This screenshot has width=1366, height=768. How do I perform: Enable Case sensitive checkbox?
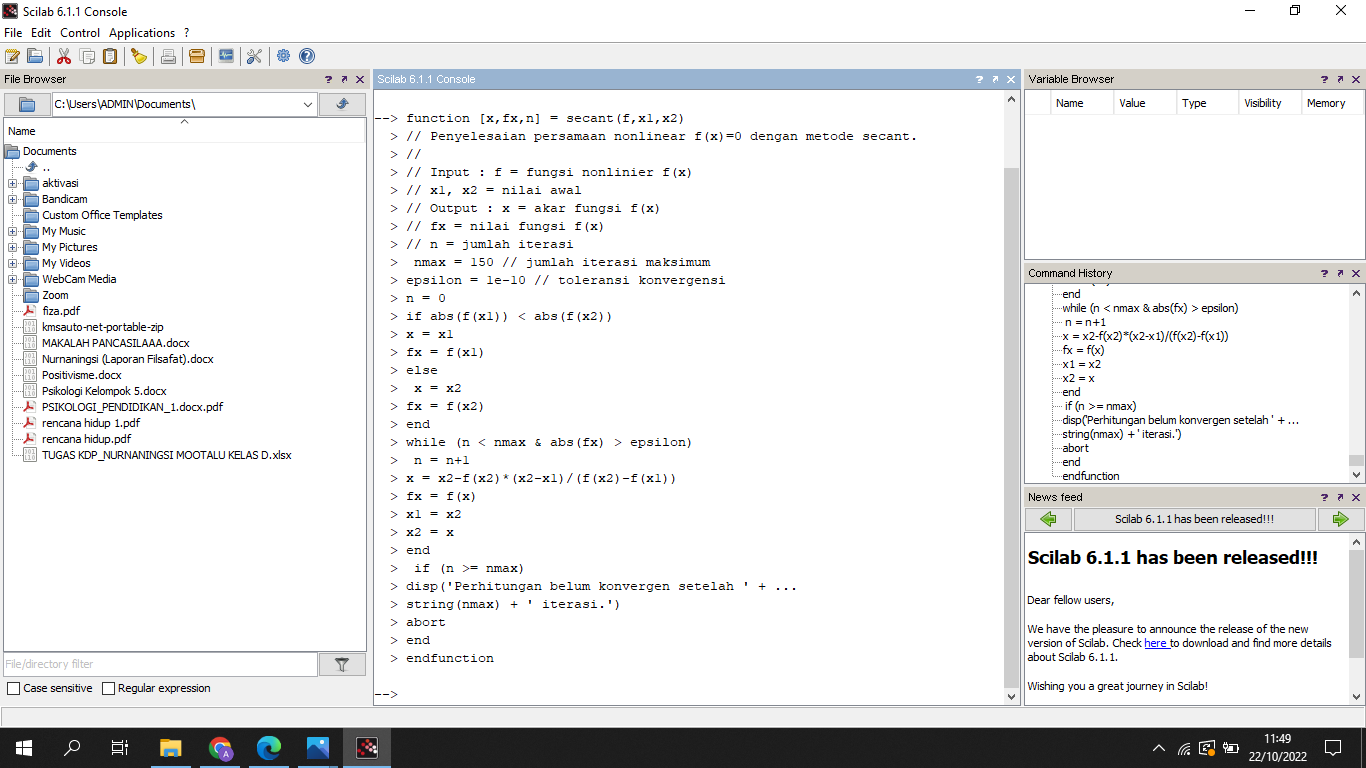(x=13, y=688)
